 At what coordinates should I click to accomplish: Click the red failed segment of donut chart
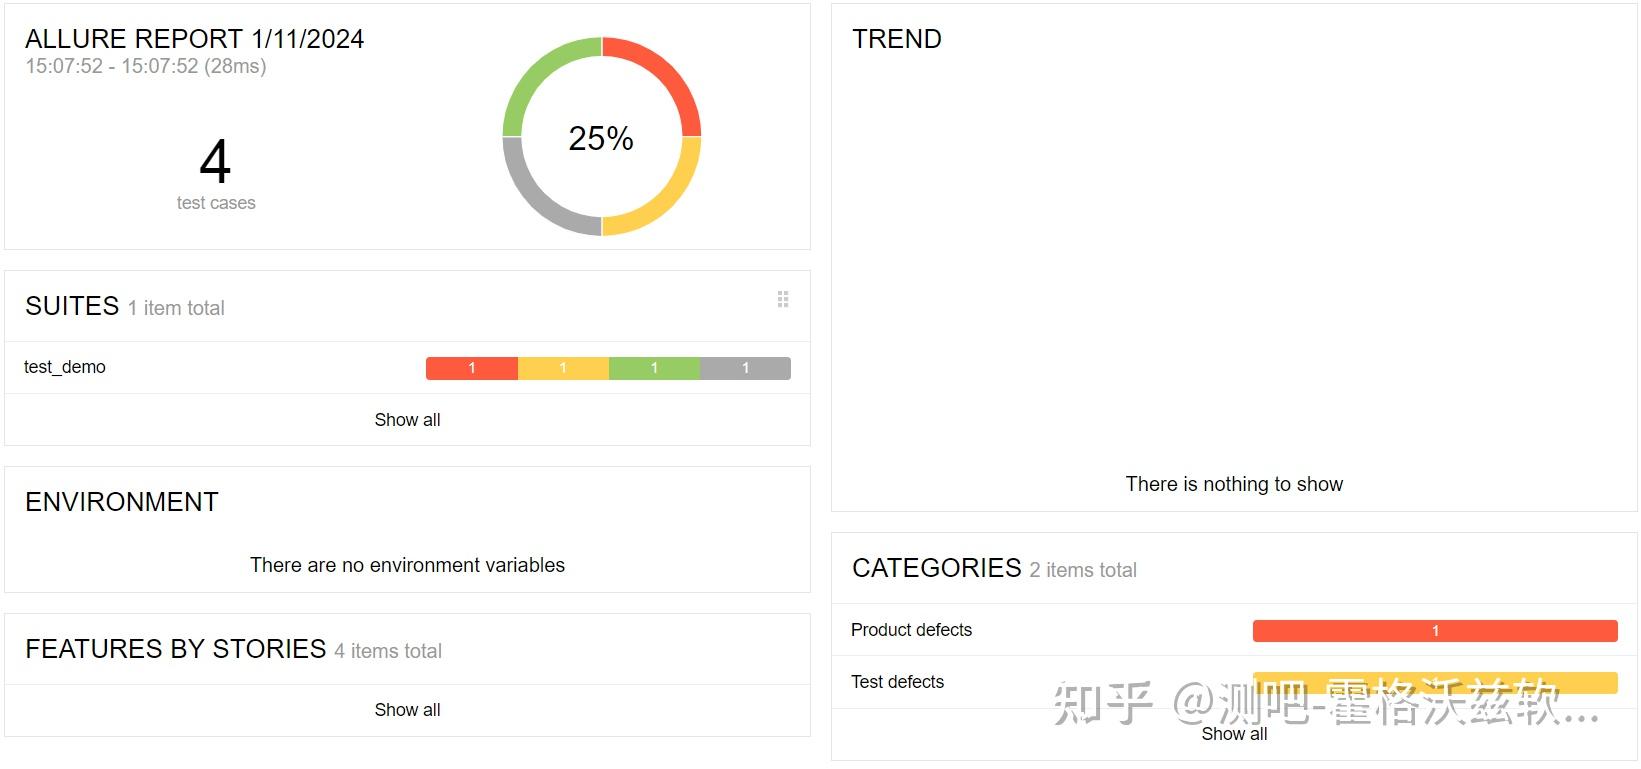pos(670,69)
